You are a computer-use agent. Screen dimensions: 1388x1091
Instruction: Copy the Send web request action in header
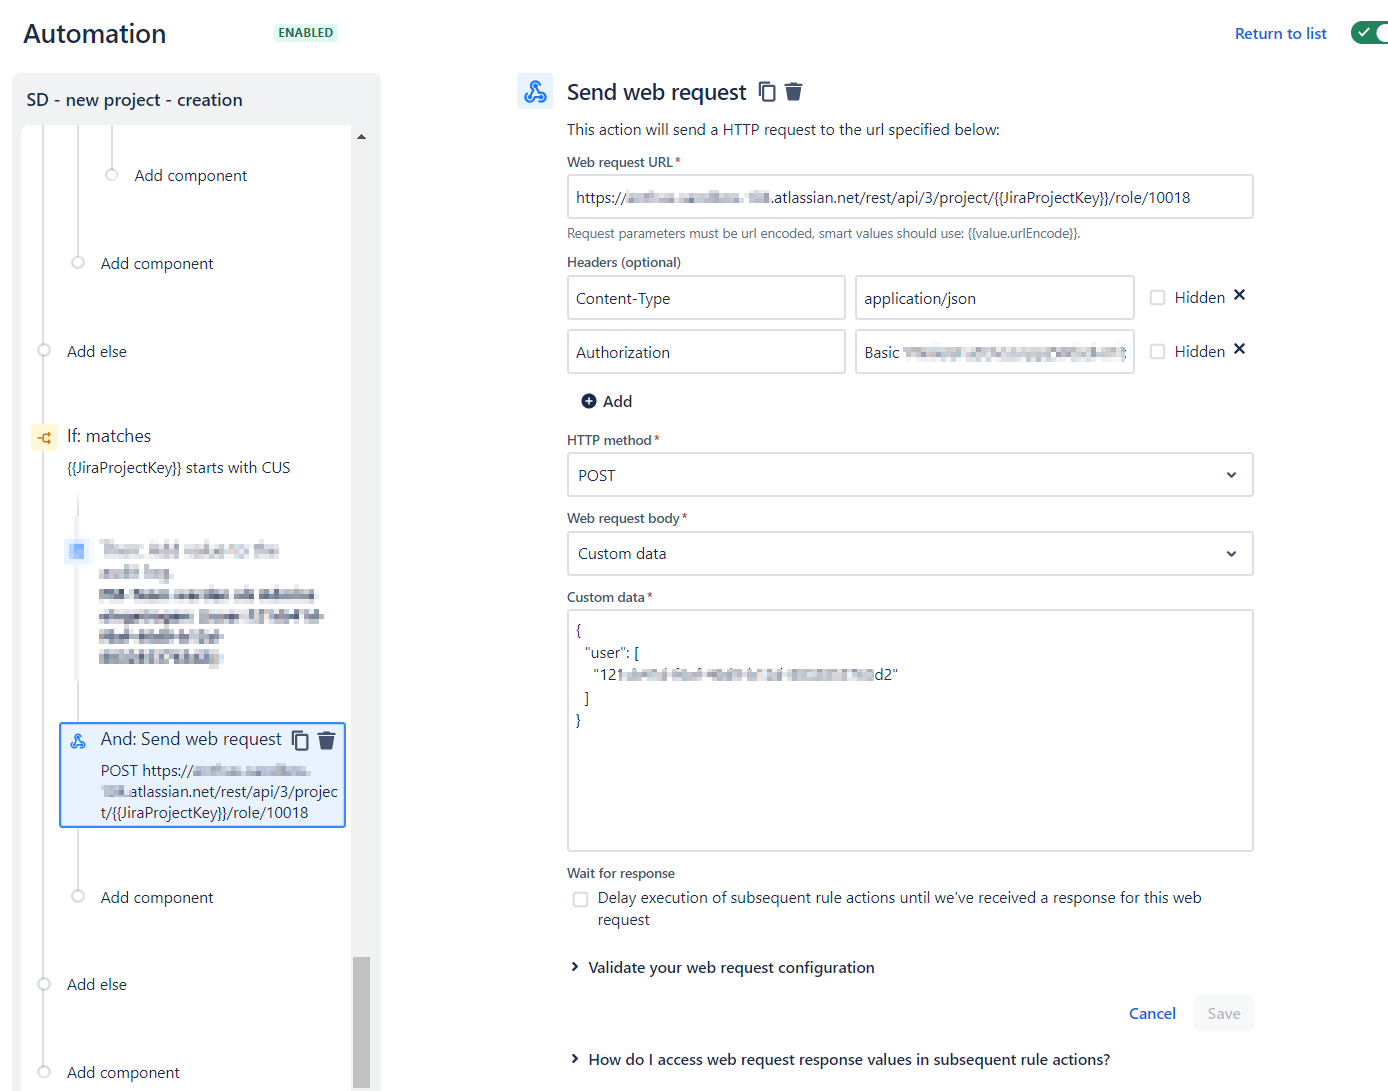click(767, 92)
